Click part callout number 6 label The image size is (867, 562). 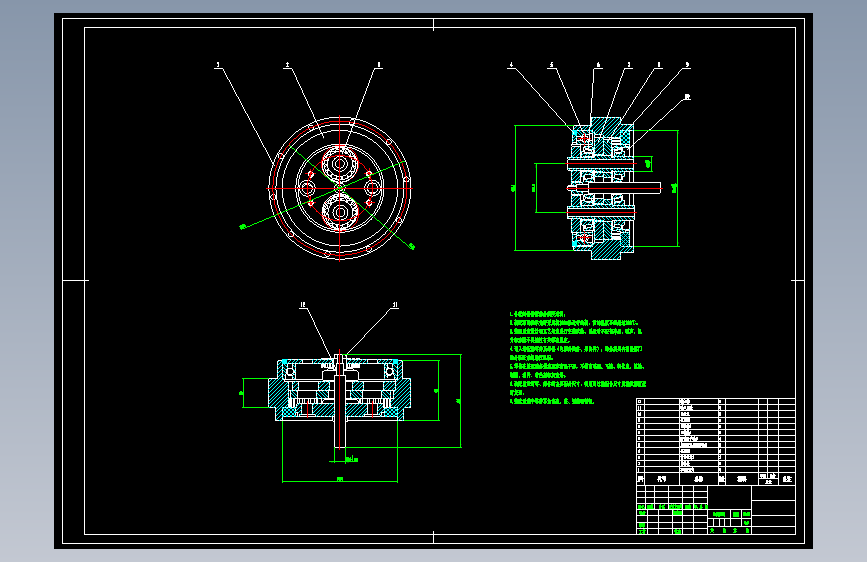coord(598,65)
